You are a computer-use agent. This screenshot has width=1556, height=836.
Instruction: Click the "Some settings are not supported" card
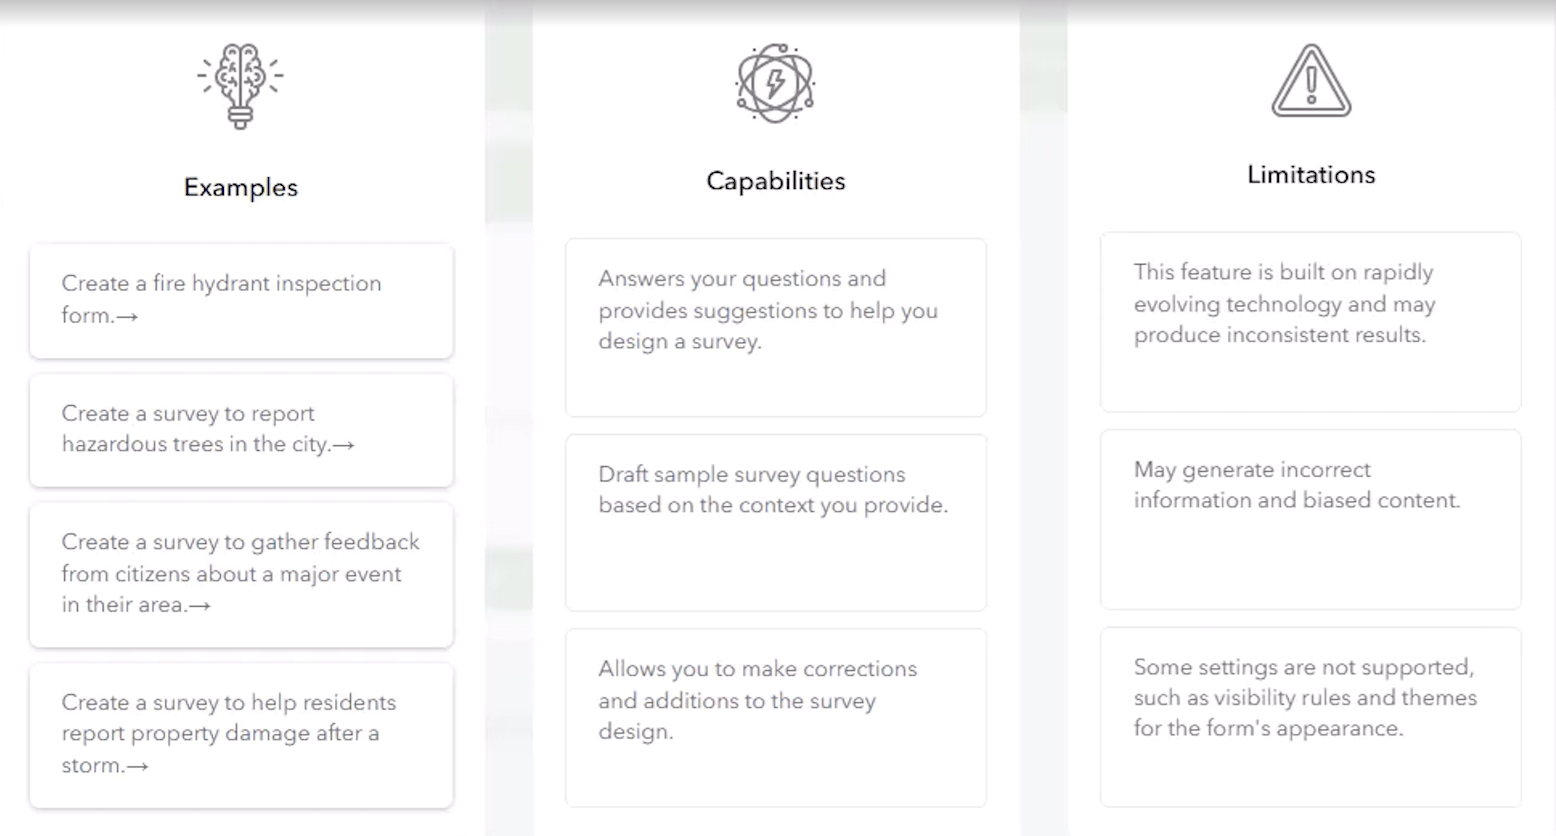pyautogui.click(x=1310, y=716)
